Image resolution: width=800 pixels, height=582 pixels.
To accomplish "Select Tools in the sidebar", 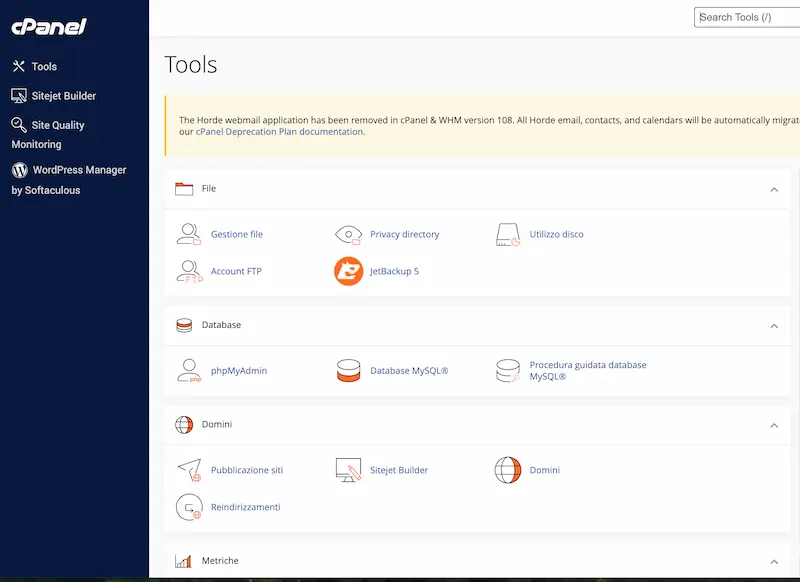I will coord(43,66).
